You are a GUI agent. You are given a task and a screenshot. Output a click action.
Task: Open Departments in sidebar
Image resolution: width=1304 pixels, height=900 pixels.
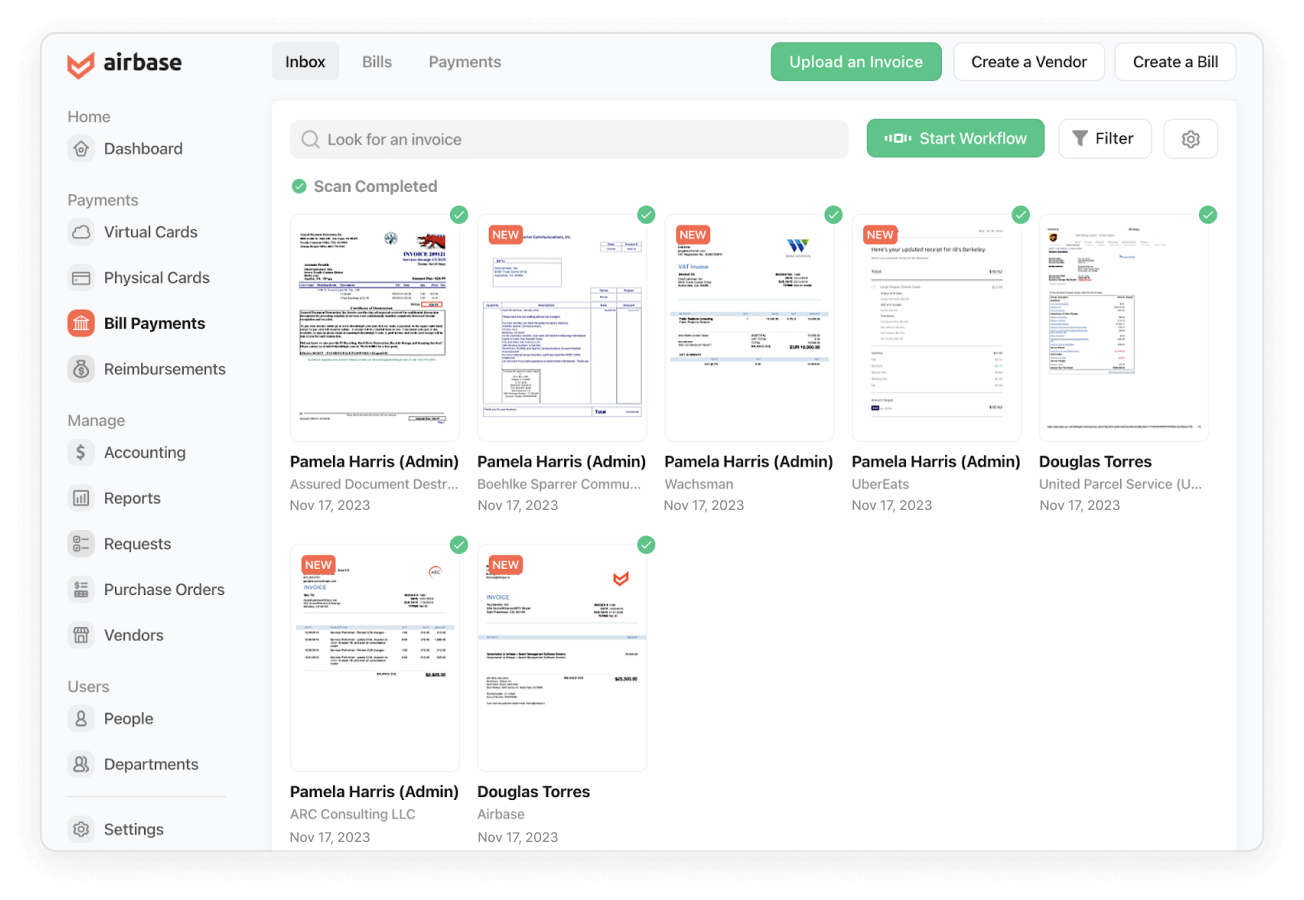click(x=151, y=764)
